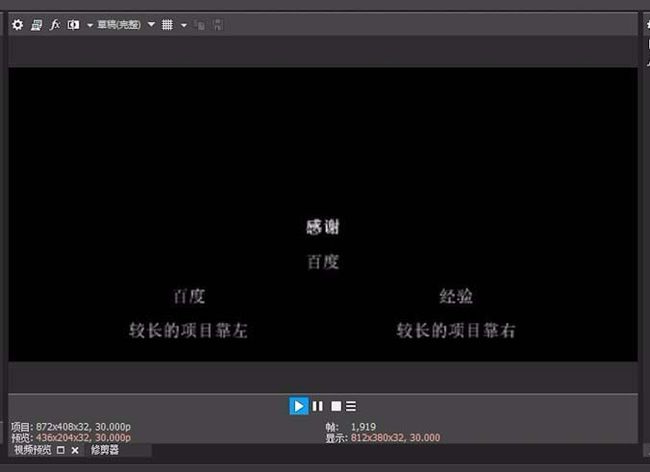650x472 pixels.
Task: Click the 预览: 436x204x32, 30.000p status text
Action: pos(71,438)
